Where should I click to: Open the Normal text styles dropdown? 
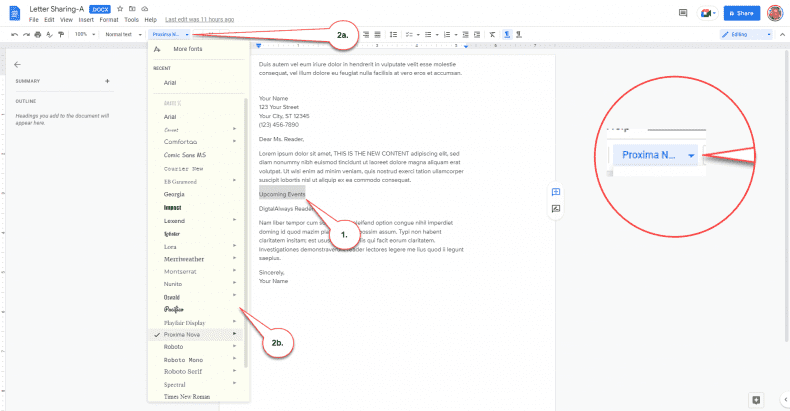pyautogui.click(x=123, y=34)
